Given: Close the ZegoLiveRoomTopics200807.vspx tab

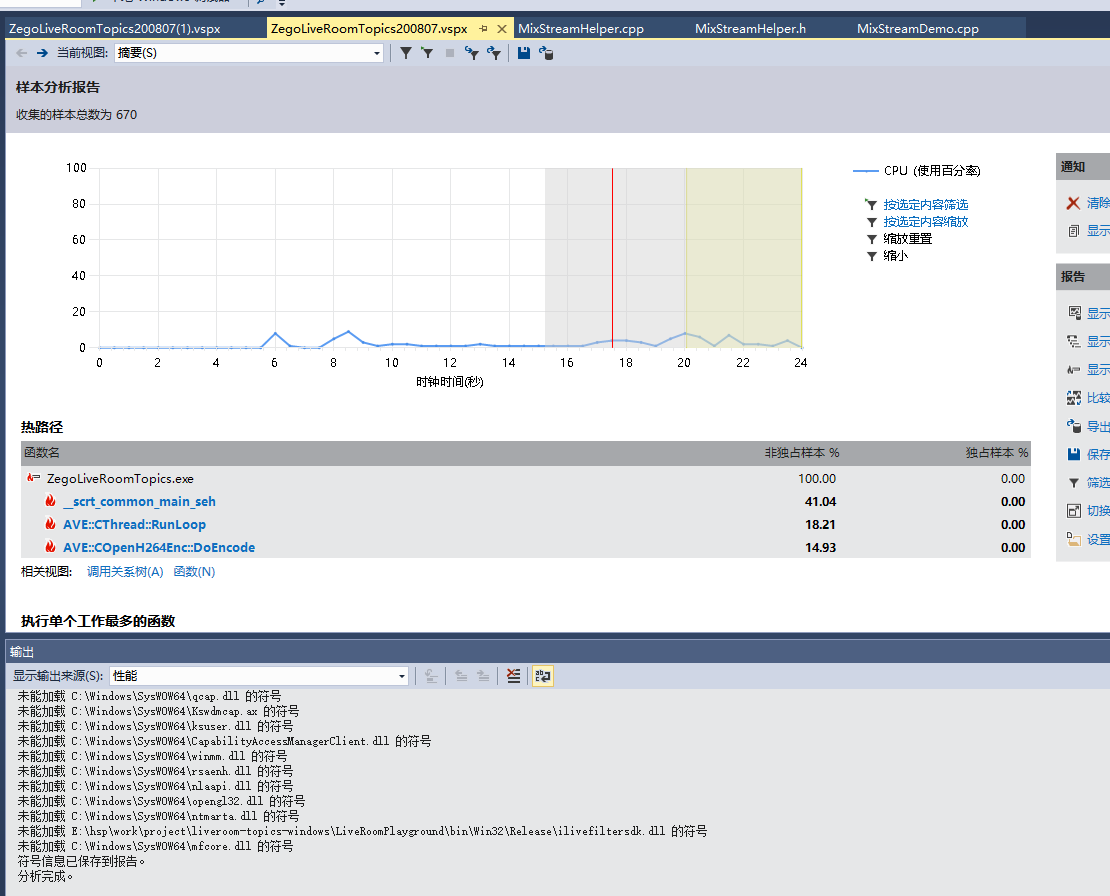Looking at the screenshot, I should click(x=501, y=29).
